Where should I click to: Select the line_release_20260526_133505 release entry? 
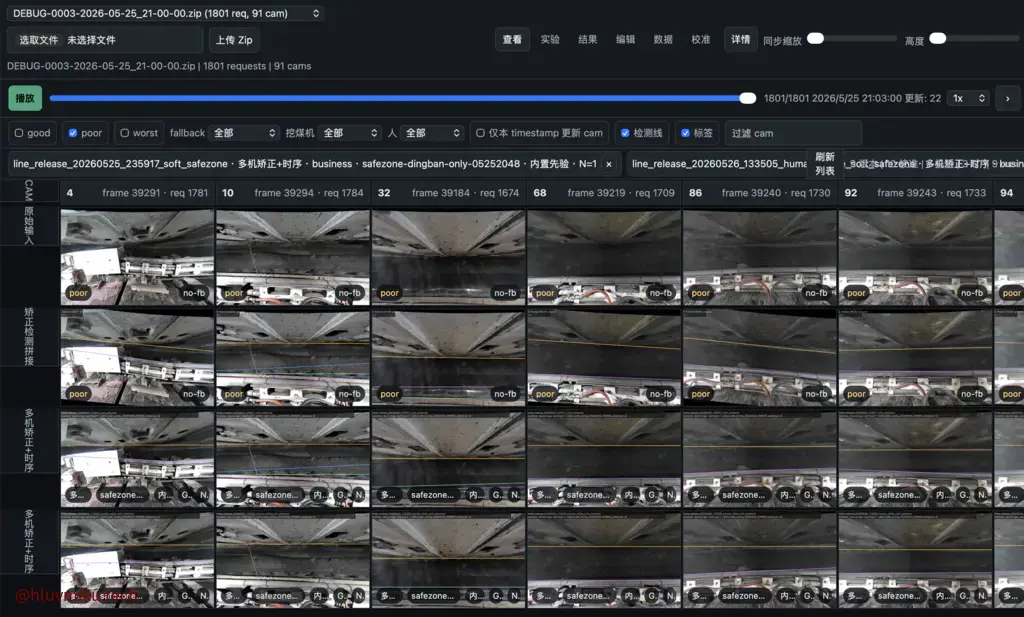pyautogui.click(x=718, y=164)
